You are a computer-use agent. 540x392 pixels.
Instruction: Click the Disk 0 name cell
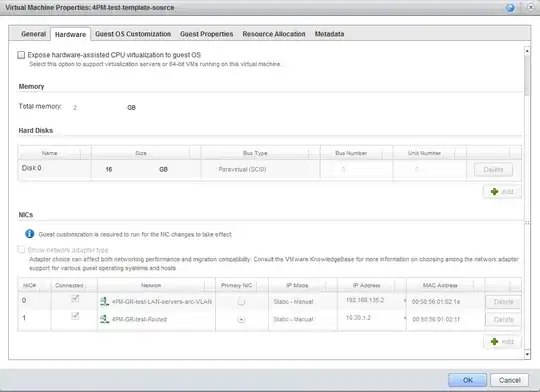coord(55,169)
